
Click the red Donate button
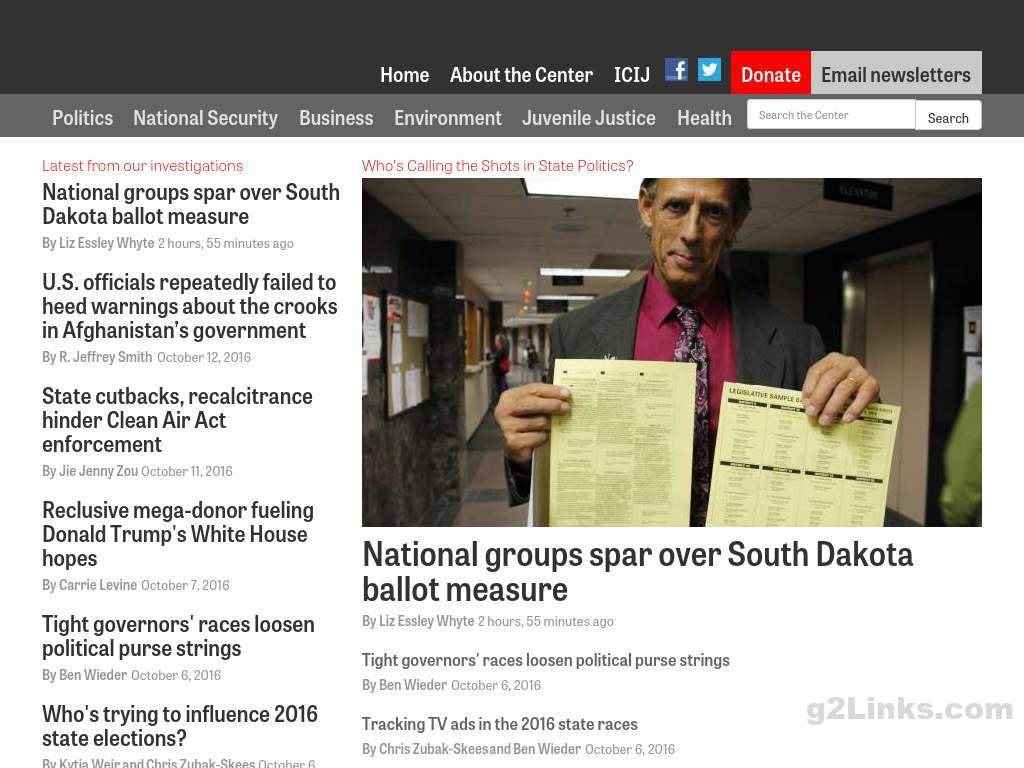pos(771,72)
